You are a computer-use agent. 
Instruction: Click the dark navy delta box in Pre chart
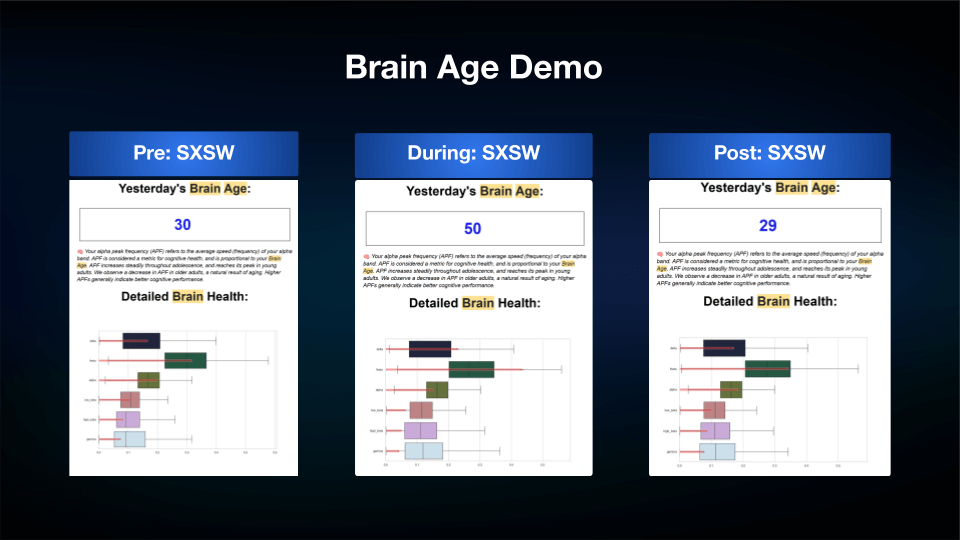141,341
